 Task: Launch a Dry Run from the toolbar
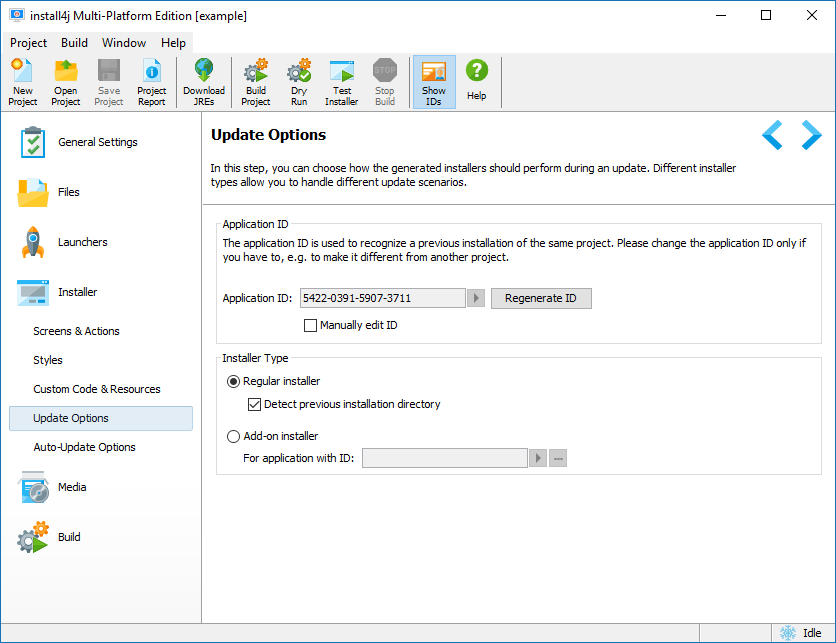(299, 82)
